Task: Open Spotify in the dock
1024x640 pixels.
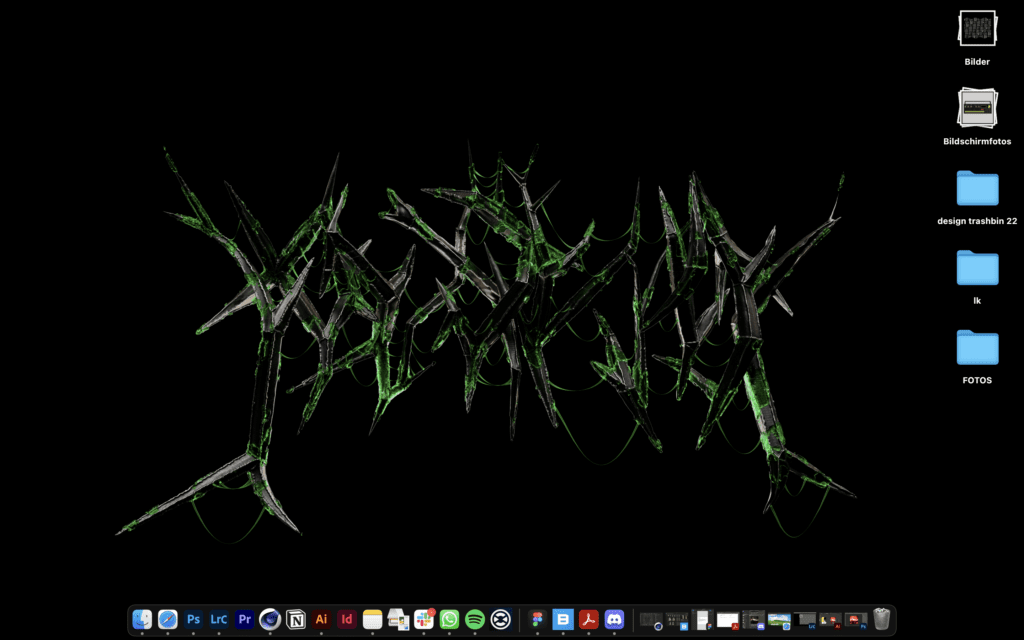Action: [475, 620]
